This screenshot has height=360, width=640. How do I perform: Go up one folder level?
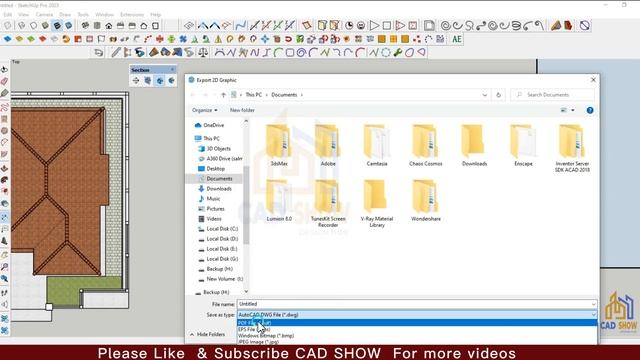[223, 95]
